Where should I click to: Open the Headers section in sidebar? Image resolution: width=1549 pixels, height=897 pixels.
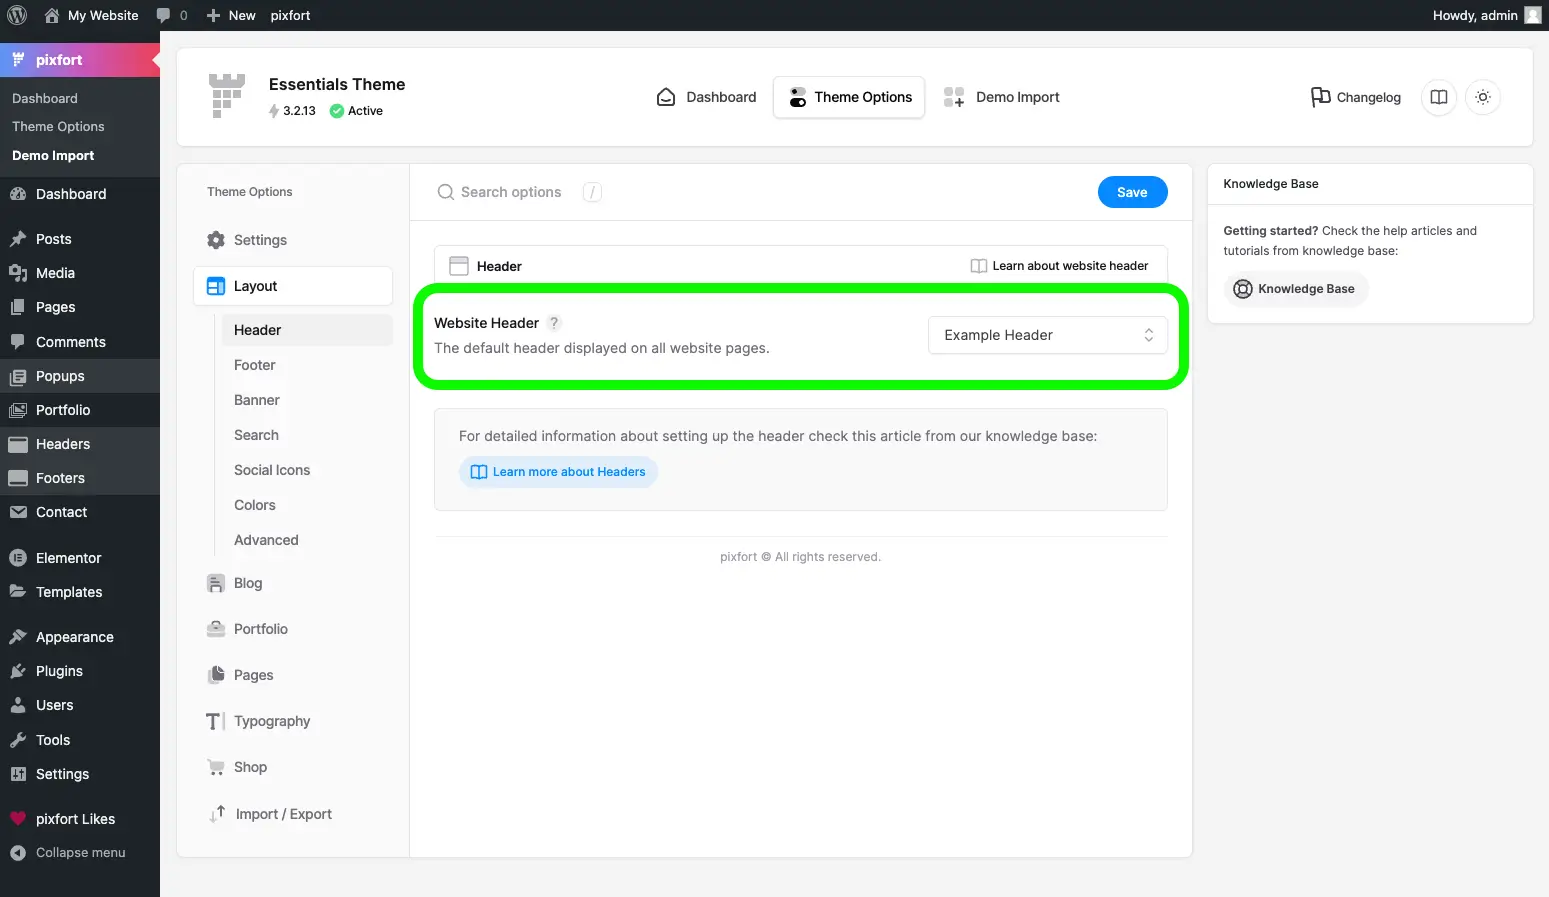(x=62, y=444)
